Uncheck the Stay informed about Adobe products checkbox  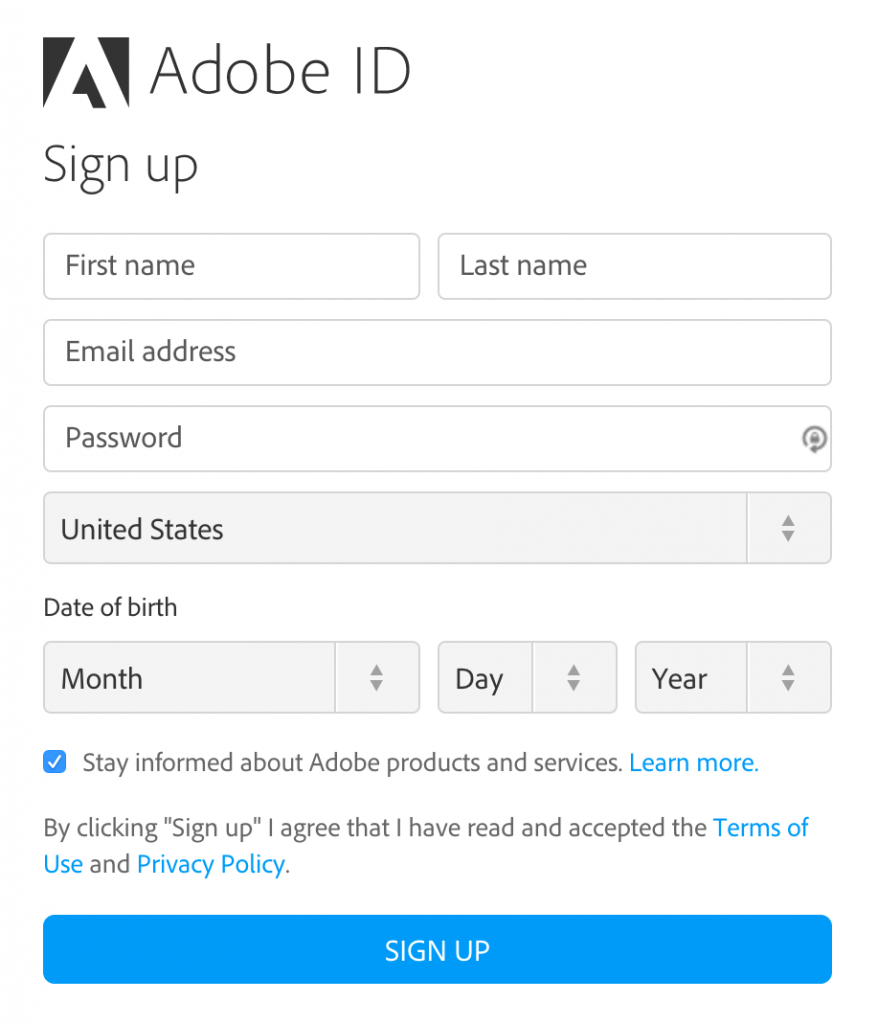tap(55, 762)
